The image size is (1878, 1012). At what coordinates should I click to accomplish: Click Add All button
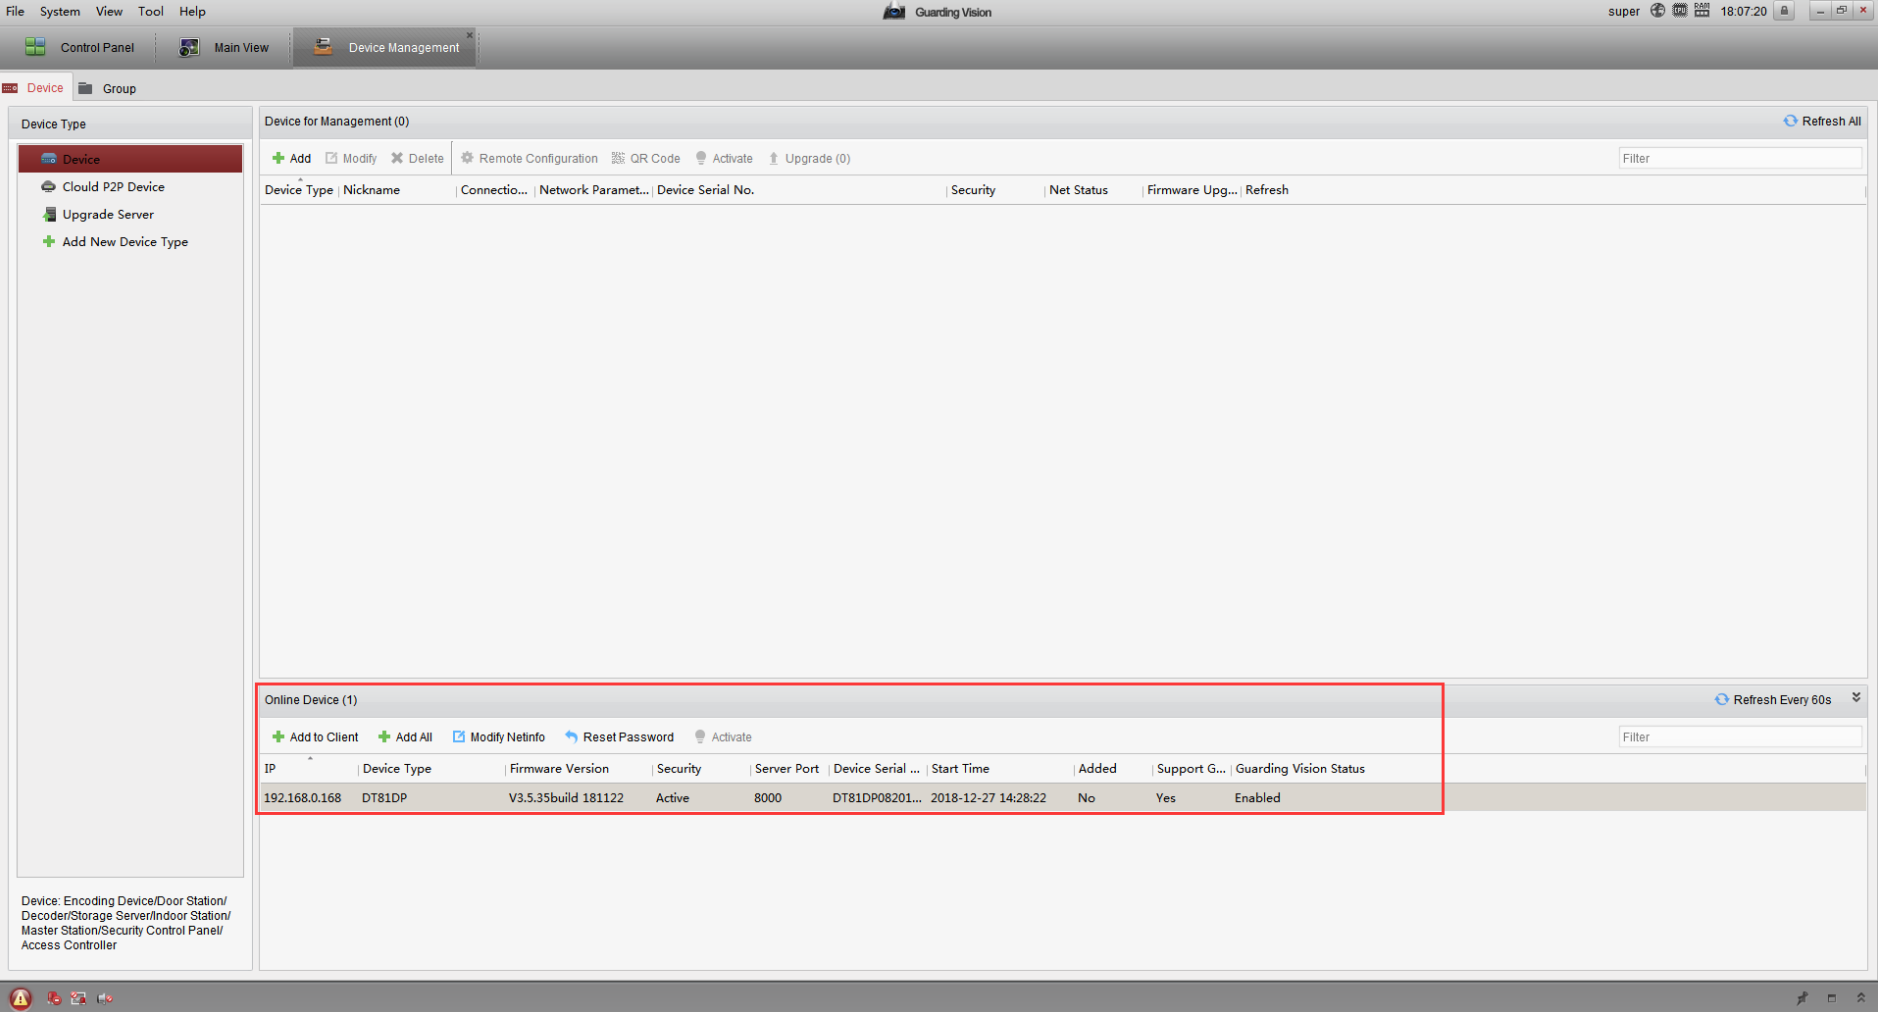[405, 737]
